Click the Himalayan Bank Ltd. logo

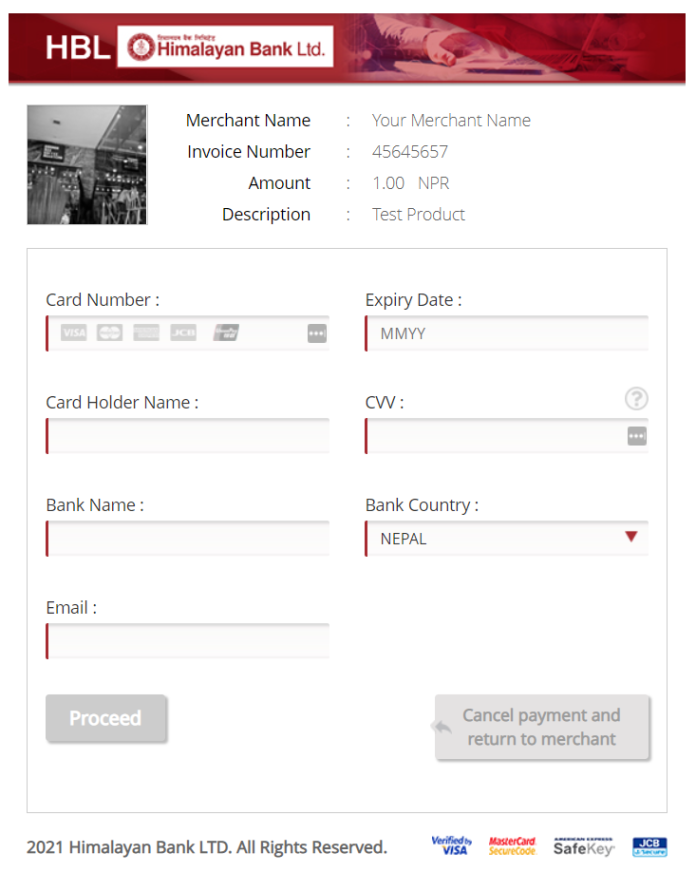tap(225, 47)
